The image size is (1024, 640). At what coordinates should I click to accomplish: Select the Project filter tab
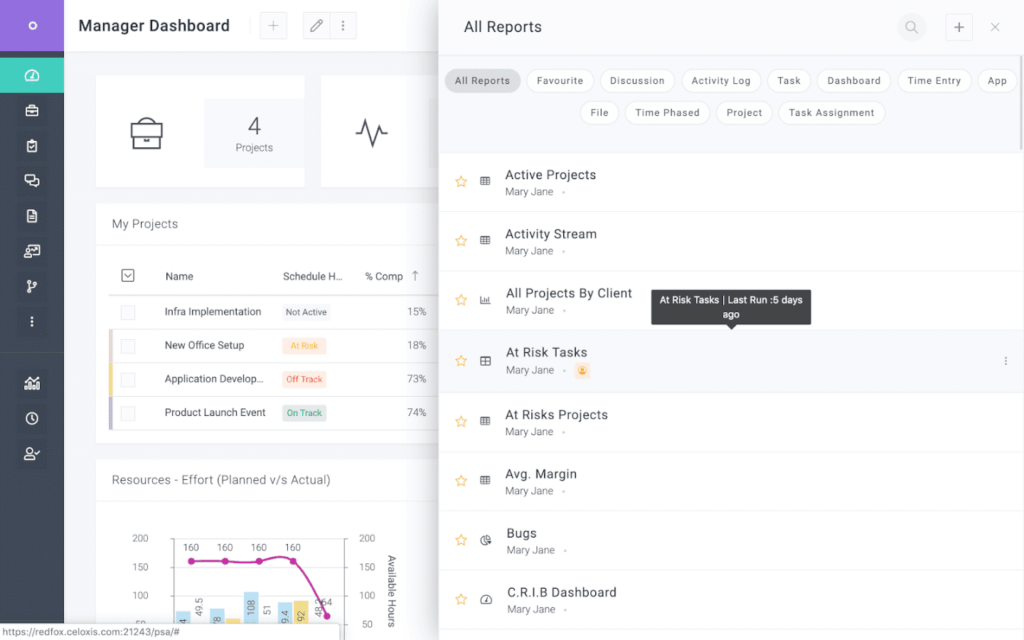pyautogui.click(x=744, y=112)
